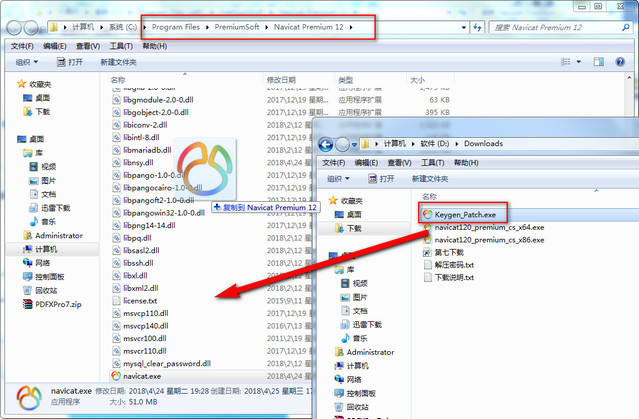This screenshot has width=639, height=419.
Task: Open 编辑(E) menu in Navicat Premium 12 window
Action: click(x=55, y=46)
